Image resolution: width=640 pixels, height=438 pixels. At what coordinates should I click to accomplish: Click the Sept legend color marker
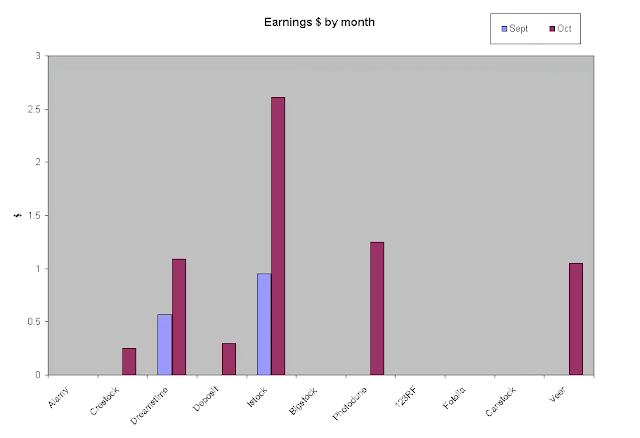[504, 29]
